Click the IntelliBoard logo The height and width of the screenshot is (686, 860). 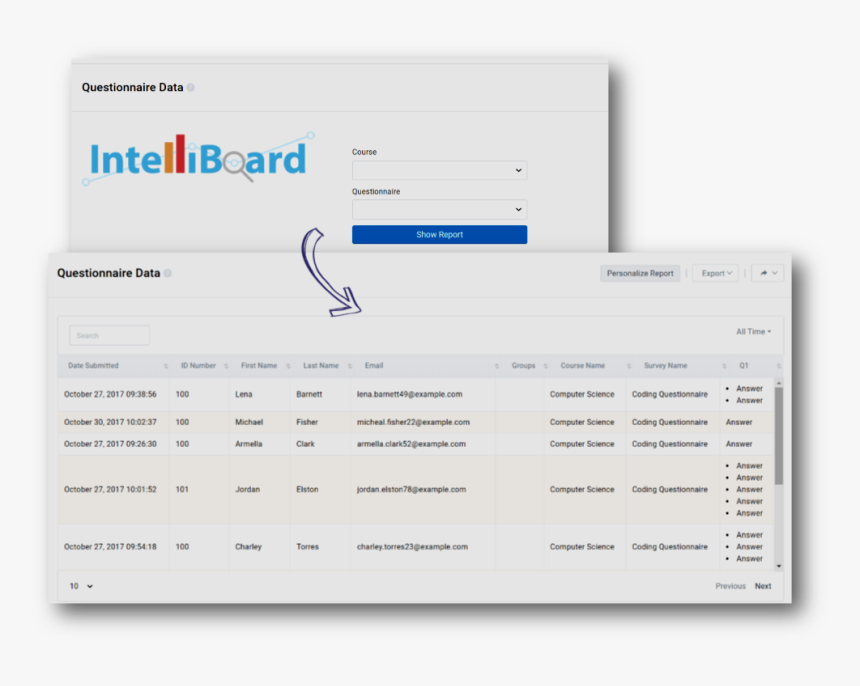[199, 159]
